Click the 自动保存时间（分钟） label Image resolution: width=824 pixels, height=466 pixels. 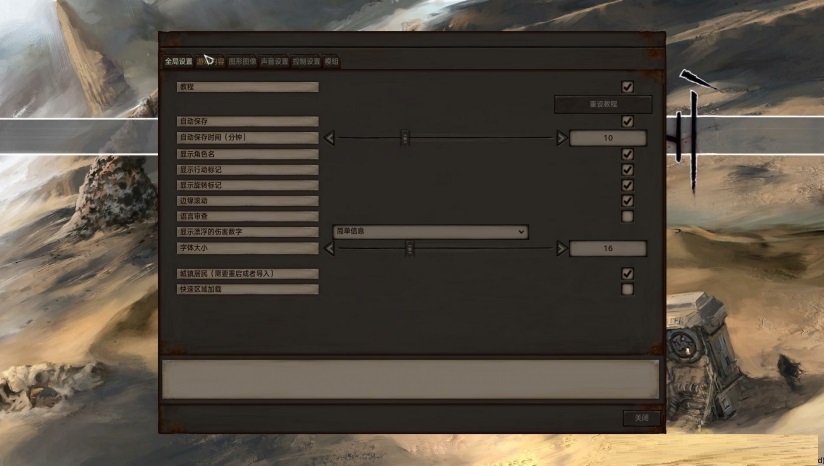click(x=248, y=138)
